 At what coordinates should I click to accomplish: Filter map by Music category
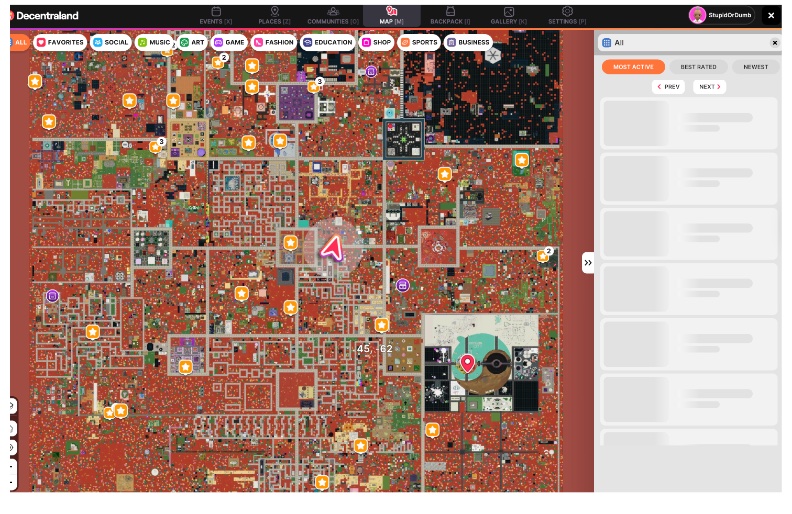(x=154, y=42)
